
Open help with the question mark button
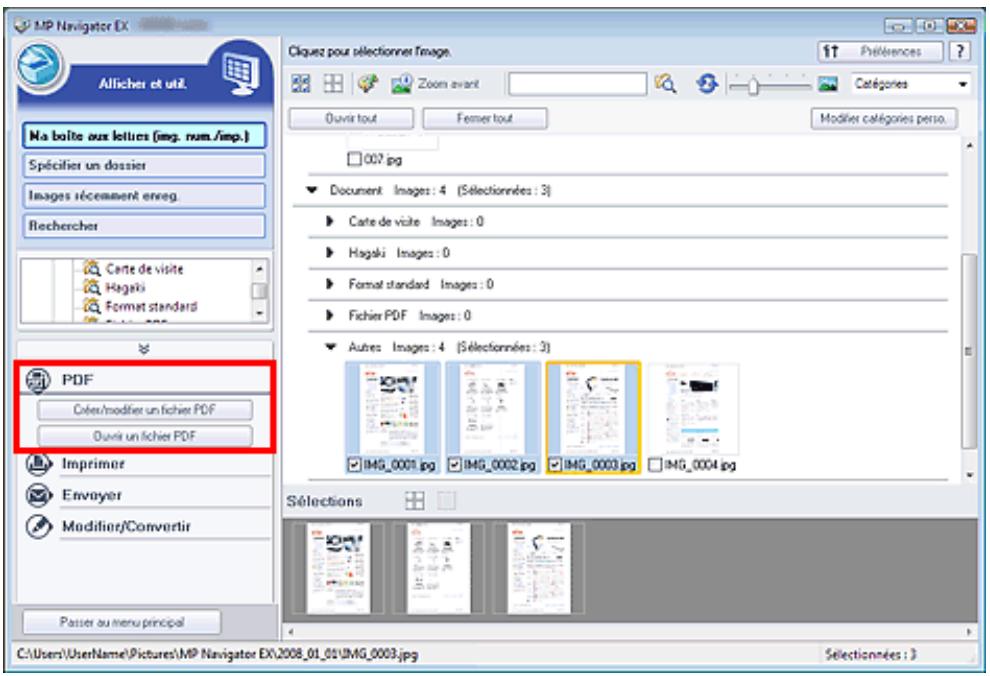960,51
